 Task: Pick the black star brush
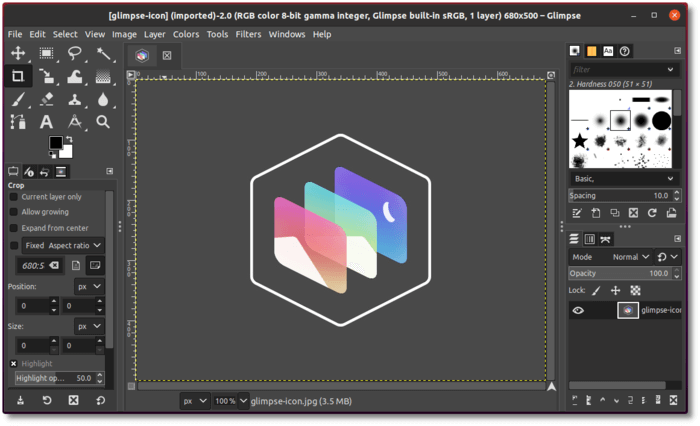(x=579, y=141)
